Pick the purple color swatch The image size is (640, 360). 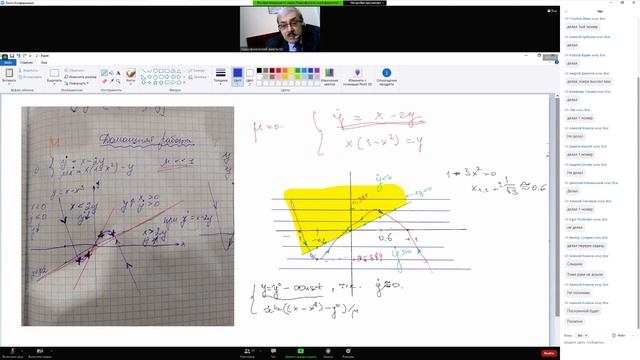point(317,71)
